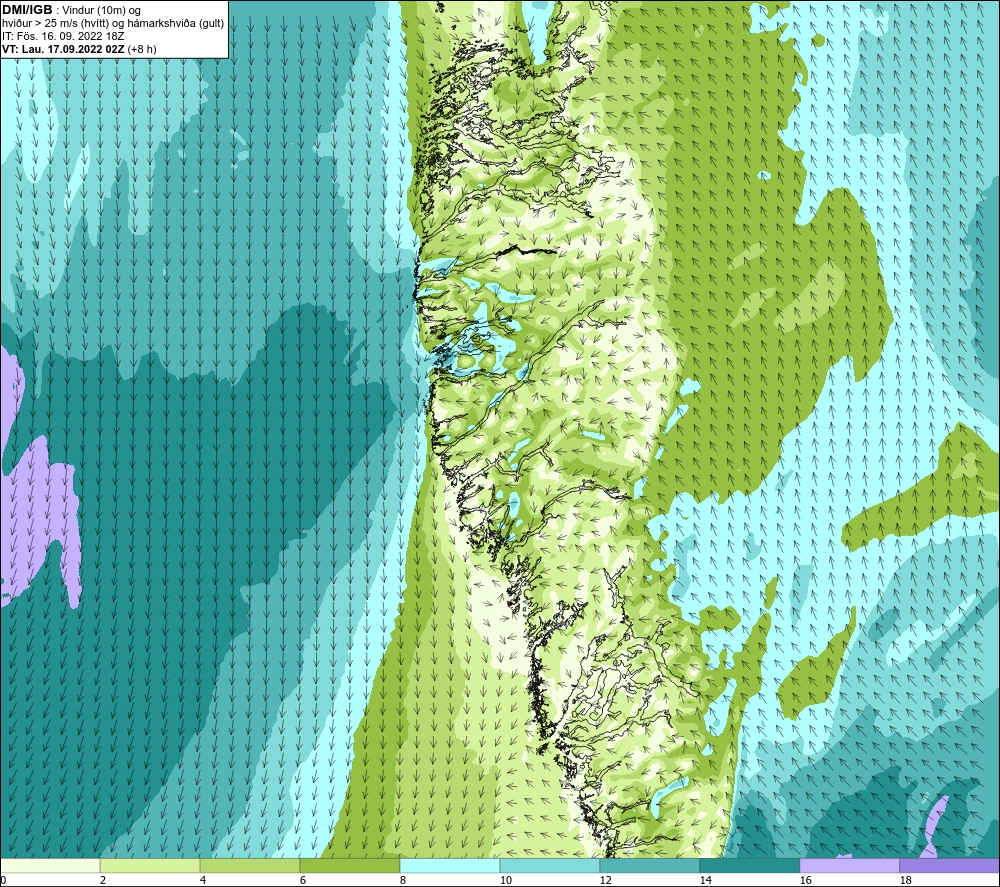Click the scale label '0'

pyautogui.click(x=4, y=881)
